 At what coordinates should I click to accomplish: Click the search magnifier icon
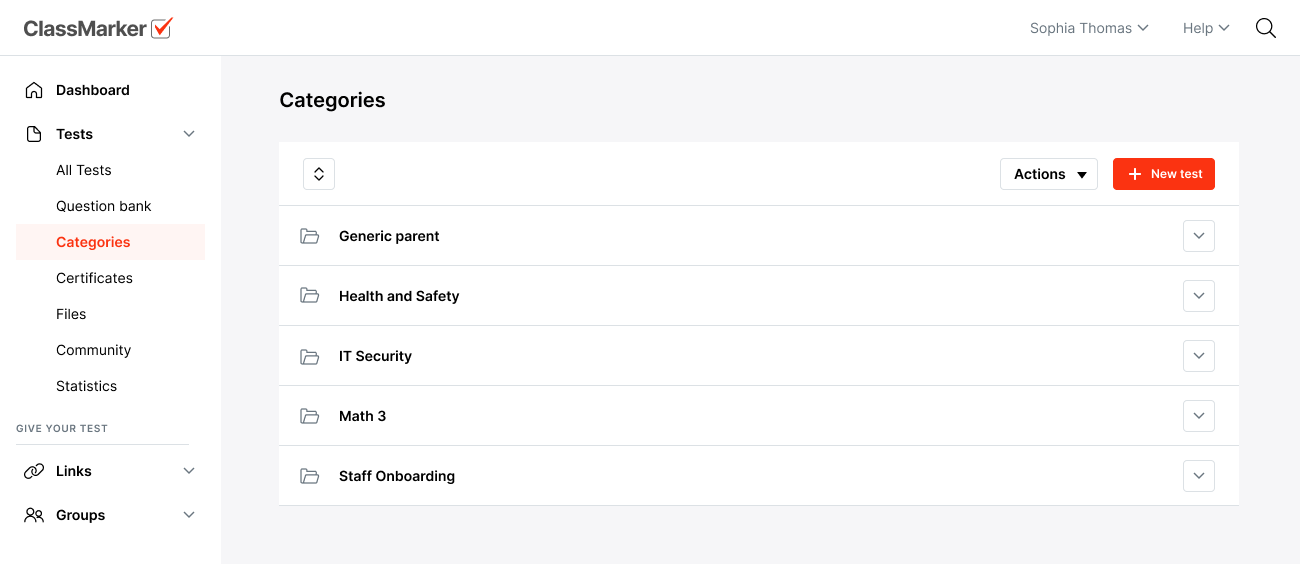tap(1265, 28)
